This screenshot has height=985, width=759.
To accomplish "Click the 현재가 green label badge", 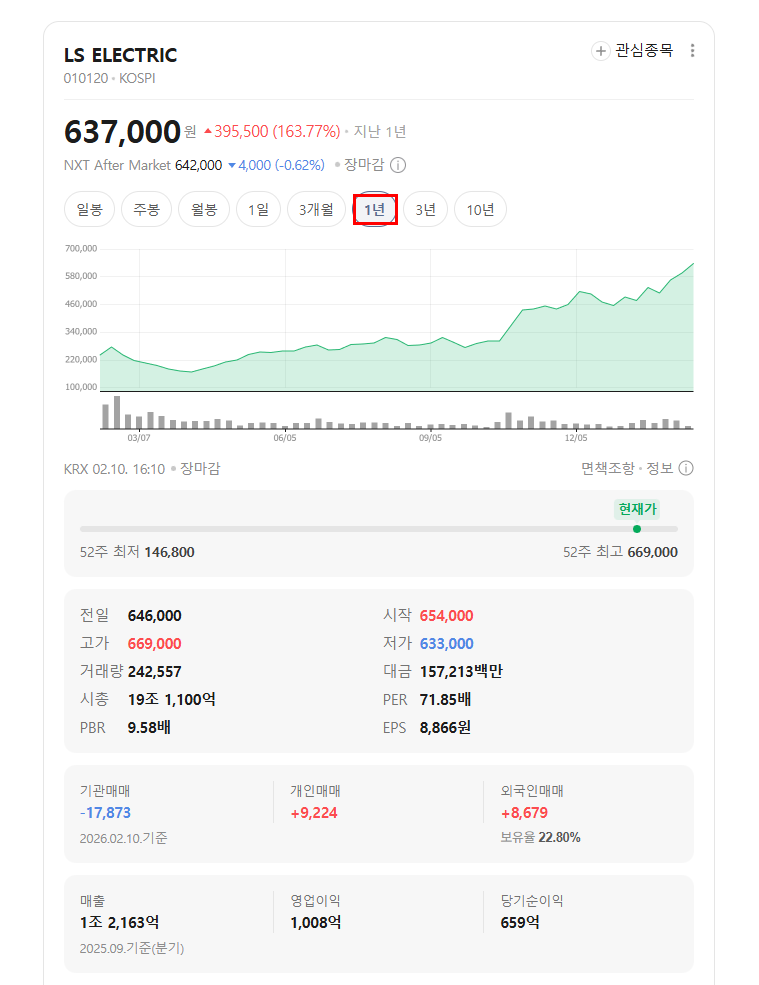I will coord(637,509).
